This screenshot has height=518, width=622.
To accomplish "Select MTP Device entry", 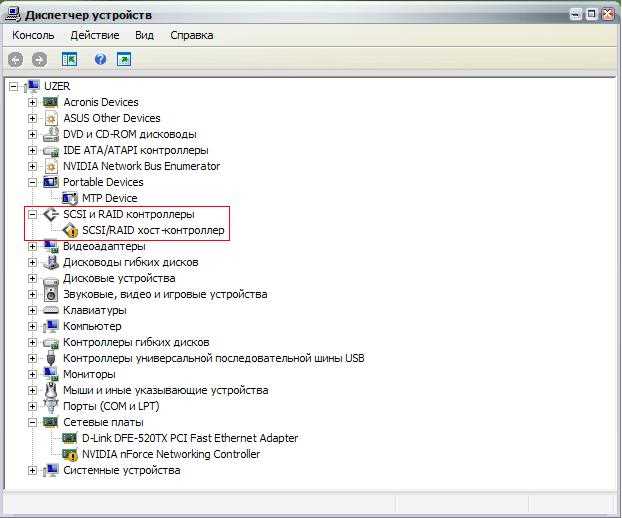I will tap(109, 198).
